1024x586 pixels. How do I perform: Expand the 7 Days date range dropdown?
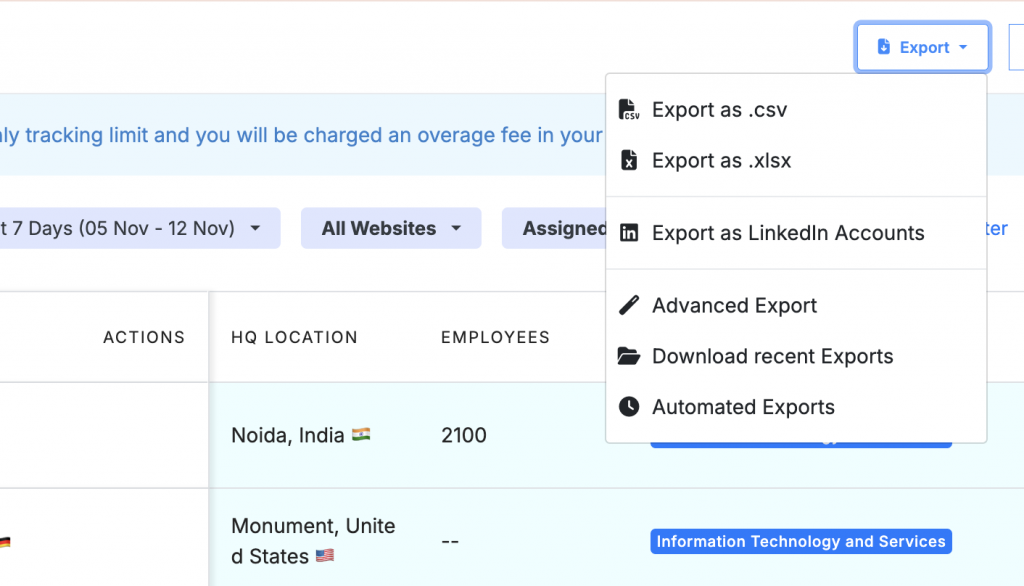140,228
